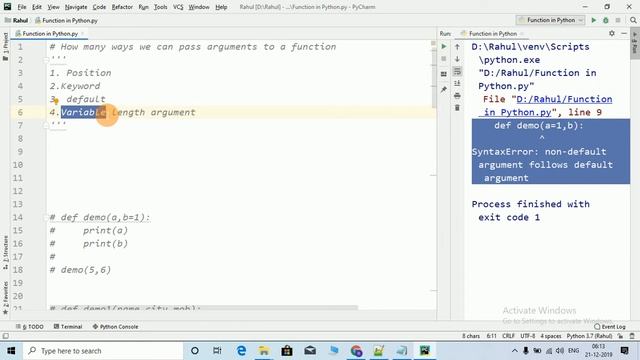This screenshot has height=360, width=640.
Task: Click Function in Python.py breadcrumb
Action: click(x=66, y=20)
